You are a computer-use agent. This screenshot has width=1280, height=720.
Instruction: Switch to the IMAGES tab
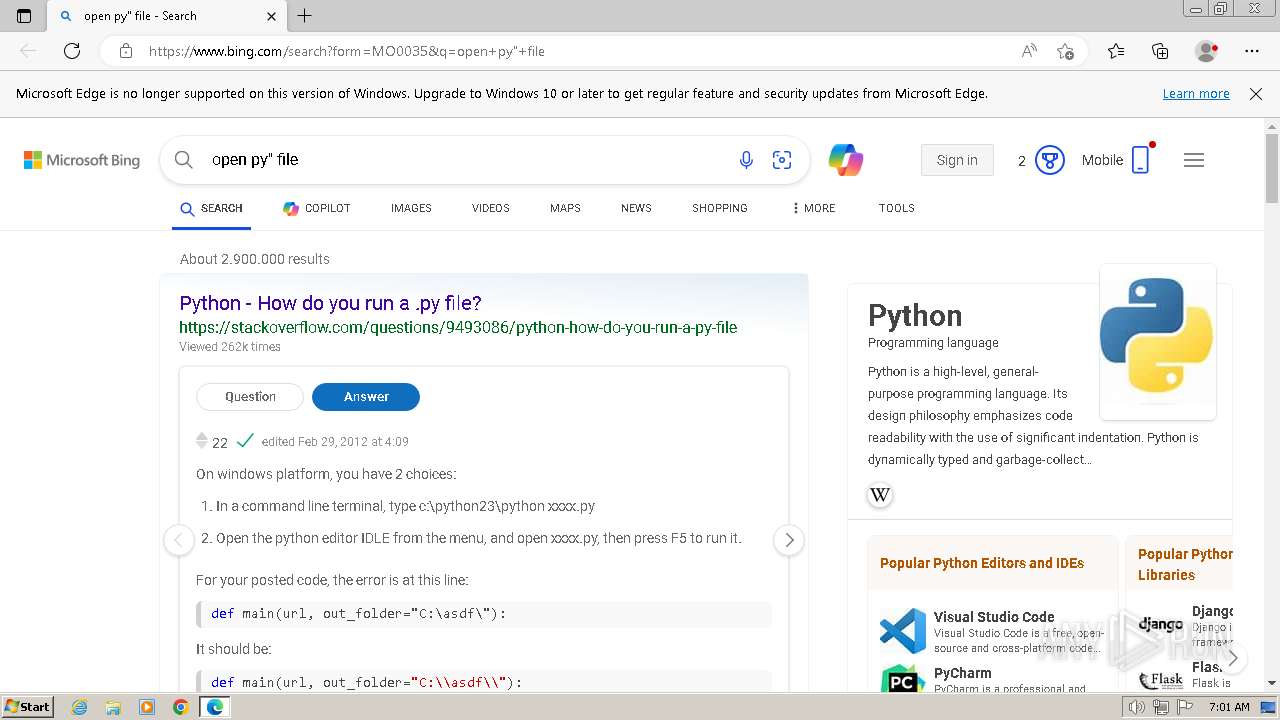[x=411, y=208]
